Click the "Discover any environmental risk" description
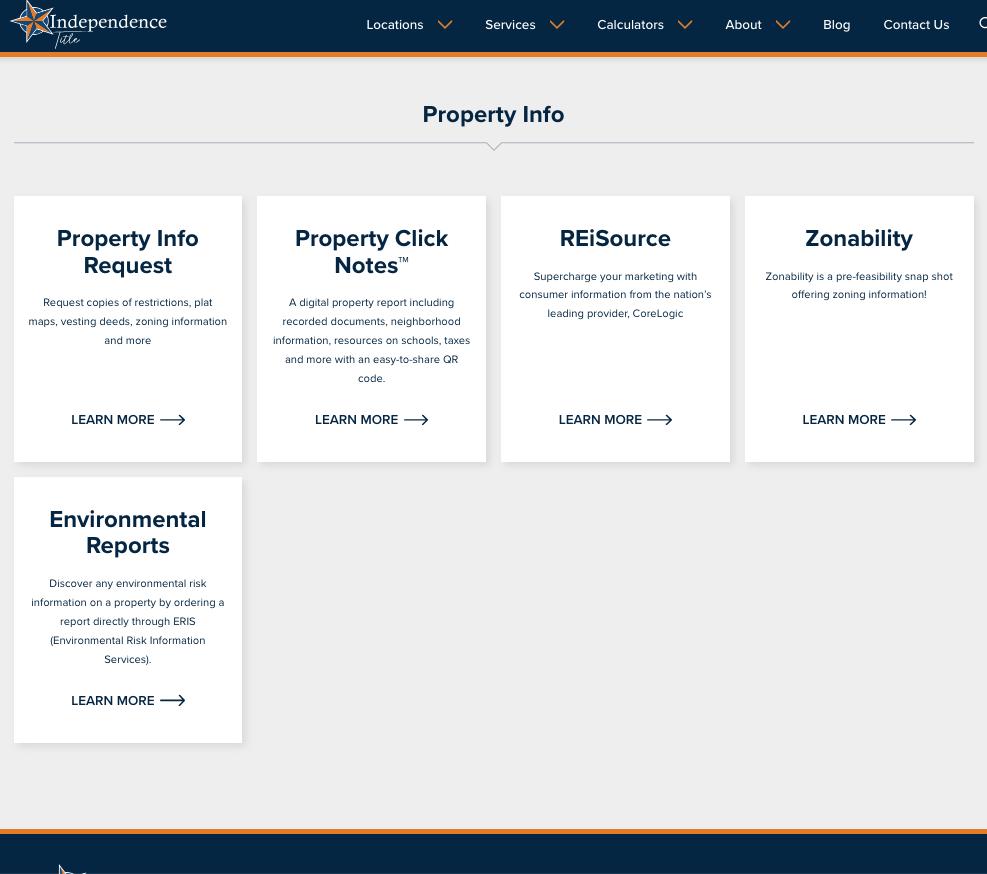This screenshot has height=874, width=987. point(128,621)
